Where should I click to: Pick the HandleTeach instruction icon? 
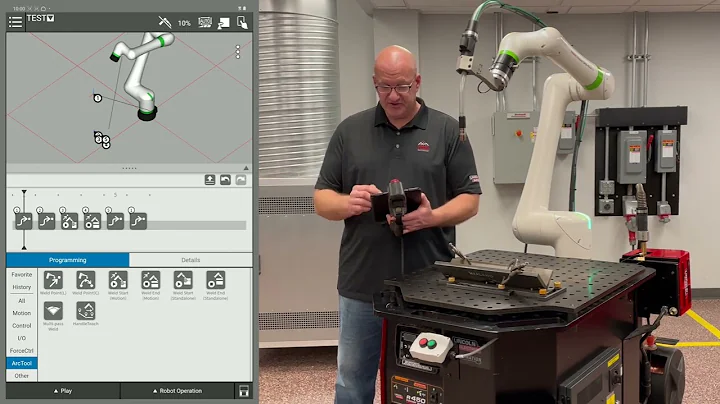(85, 311)
